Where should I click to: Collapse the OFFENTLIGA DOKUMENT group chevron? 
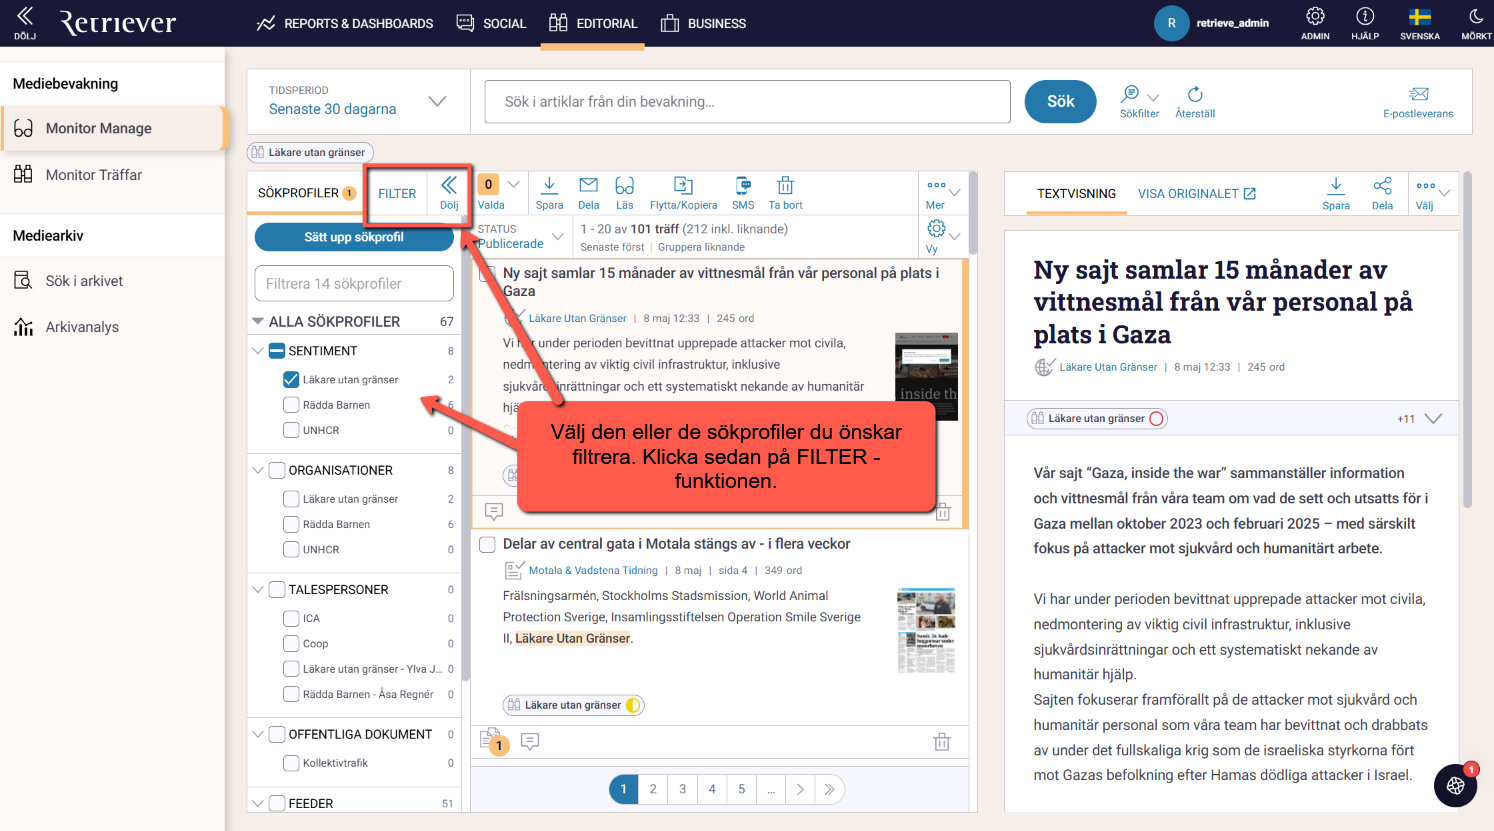pyautogui.click(x=258, y=734)
